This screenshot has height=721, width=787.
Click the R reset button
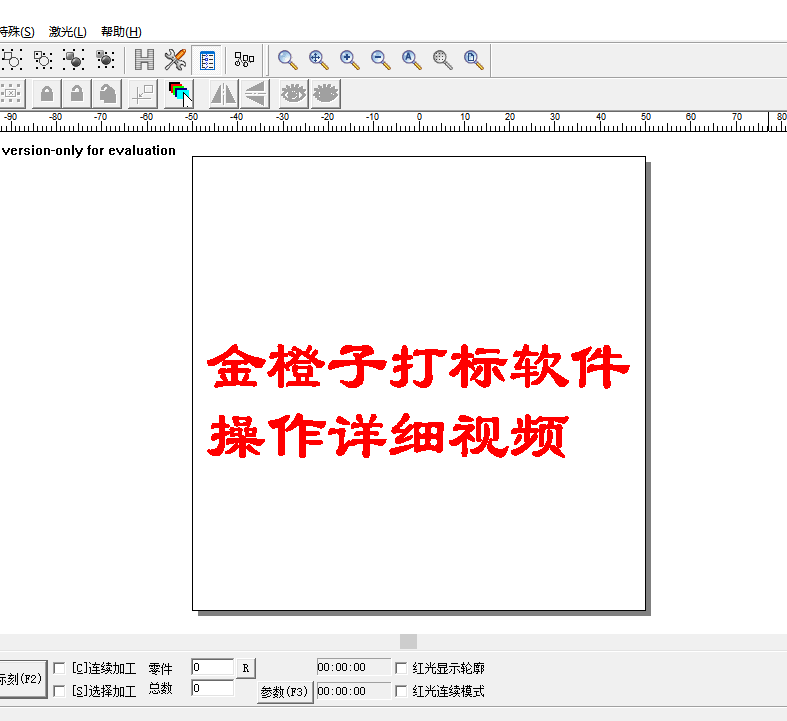[246, 668]
